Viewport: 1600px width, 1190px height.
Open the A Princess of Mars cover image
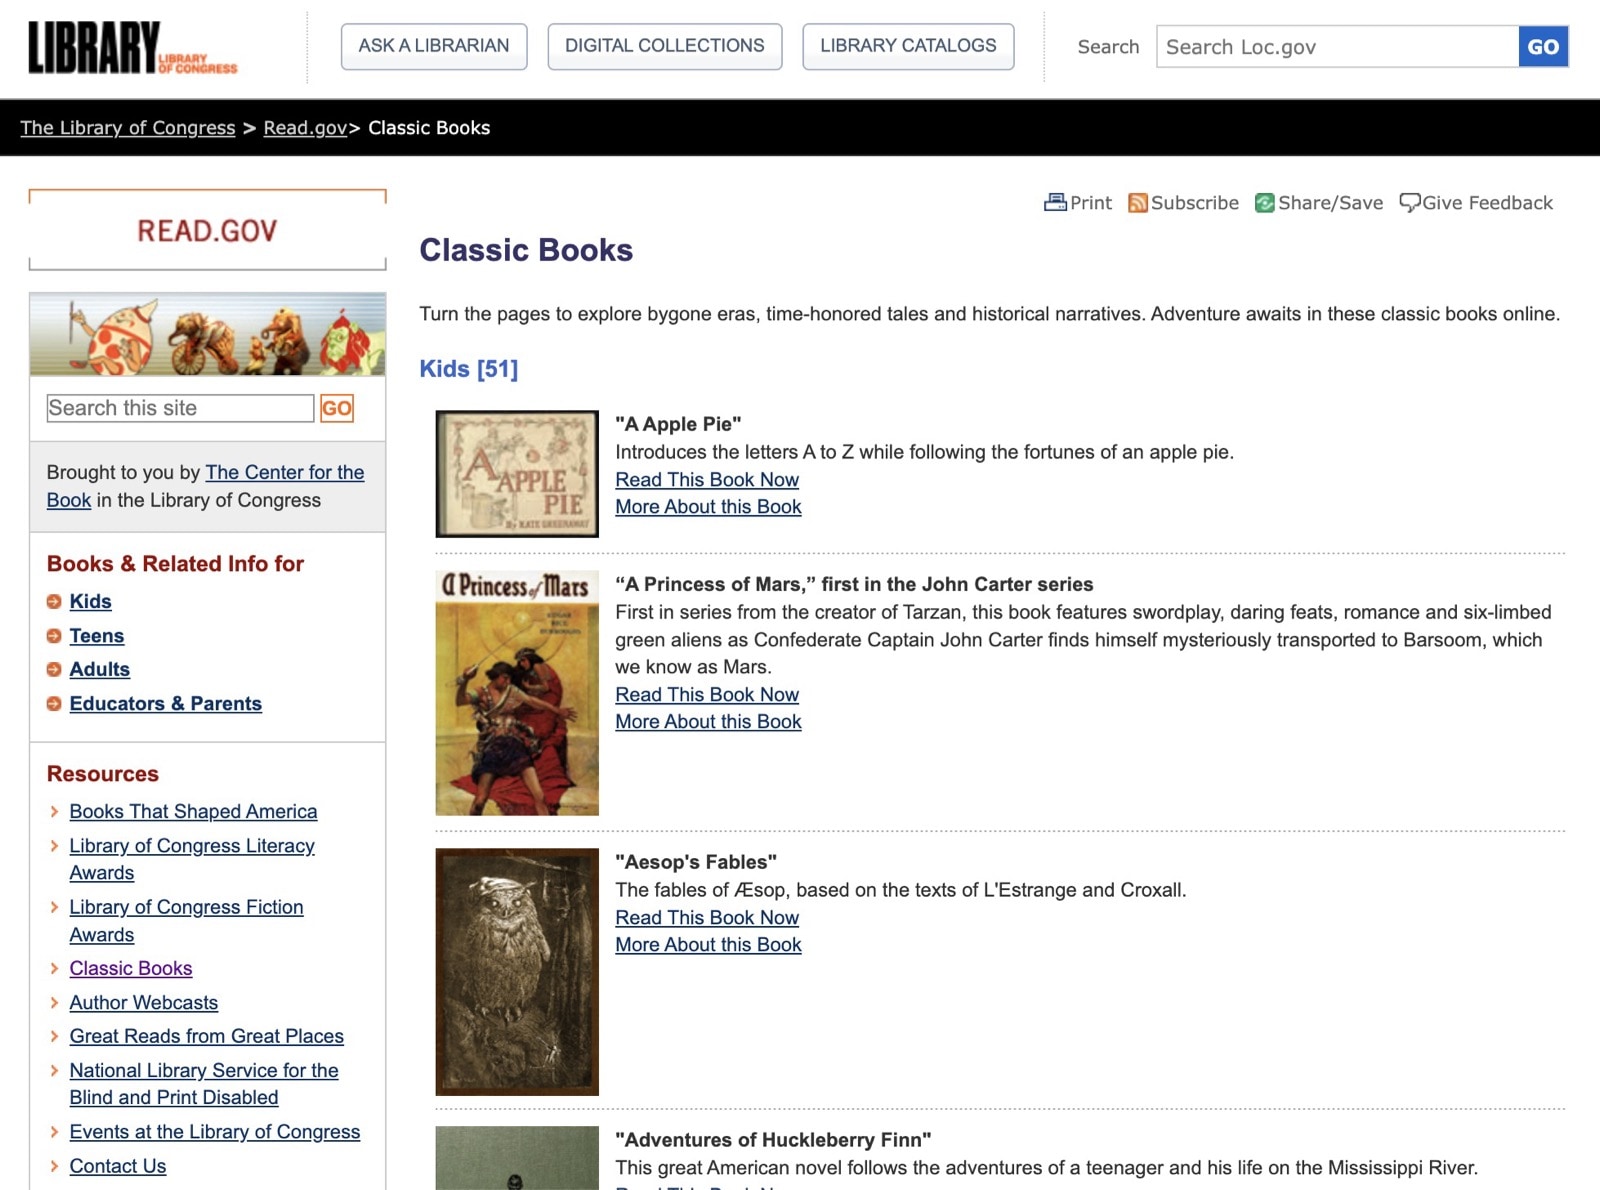click(x=517, y=693)
